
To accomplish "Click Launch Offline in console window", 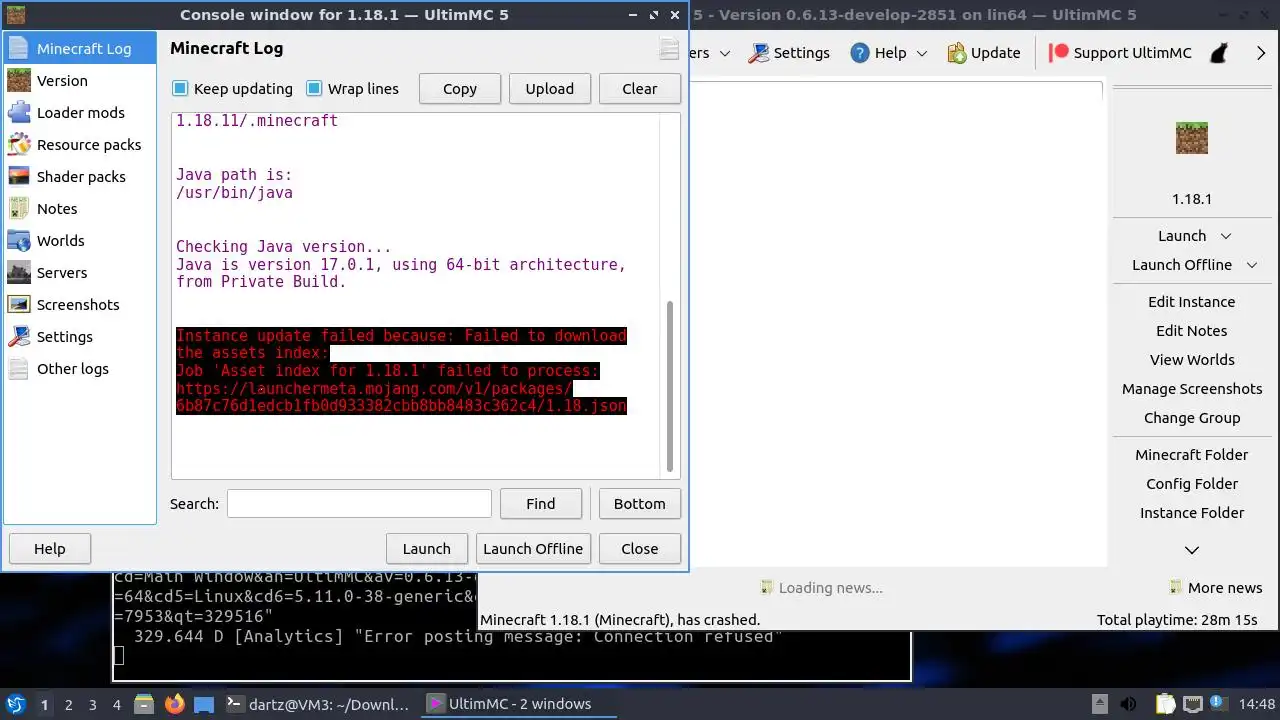I will point(533,548).
